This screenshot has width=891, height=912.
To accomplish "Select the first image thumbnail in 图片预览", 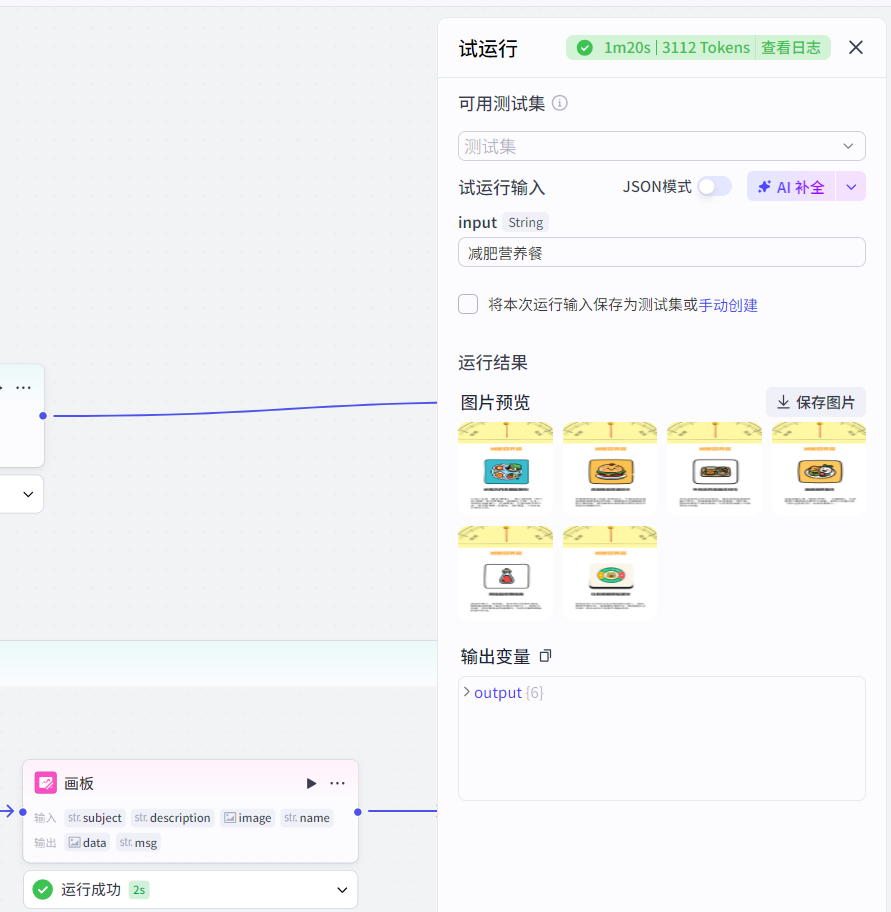I will pyautogui.click(x=505, y=466).
